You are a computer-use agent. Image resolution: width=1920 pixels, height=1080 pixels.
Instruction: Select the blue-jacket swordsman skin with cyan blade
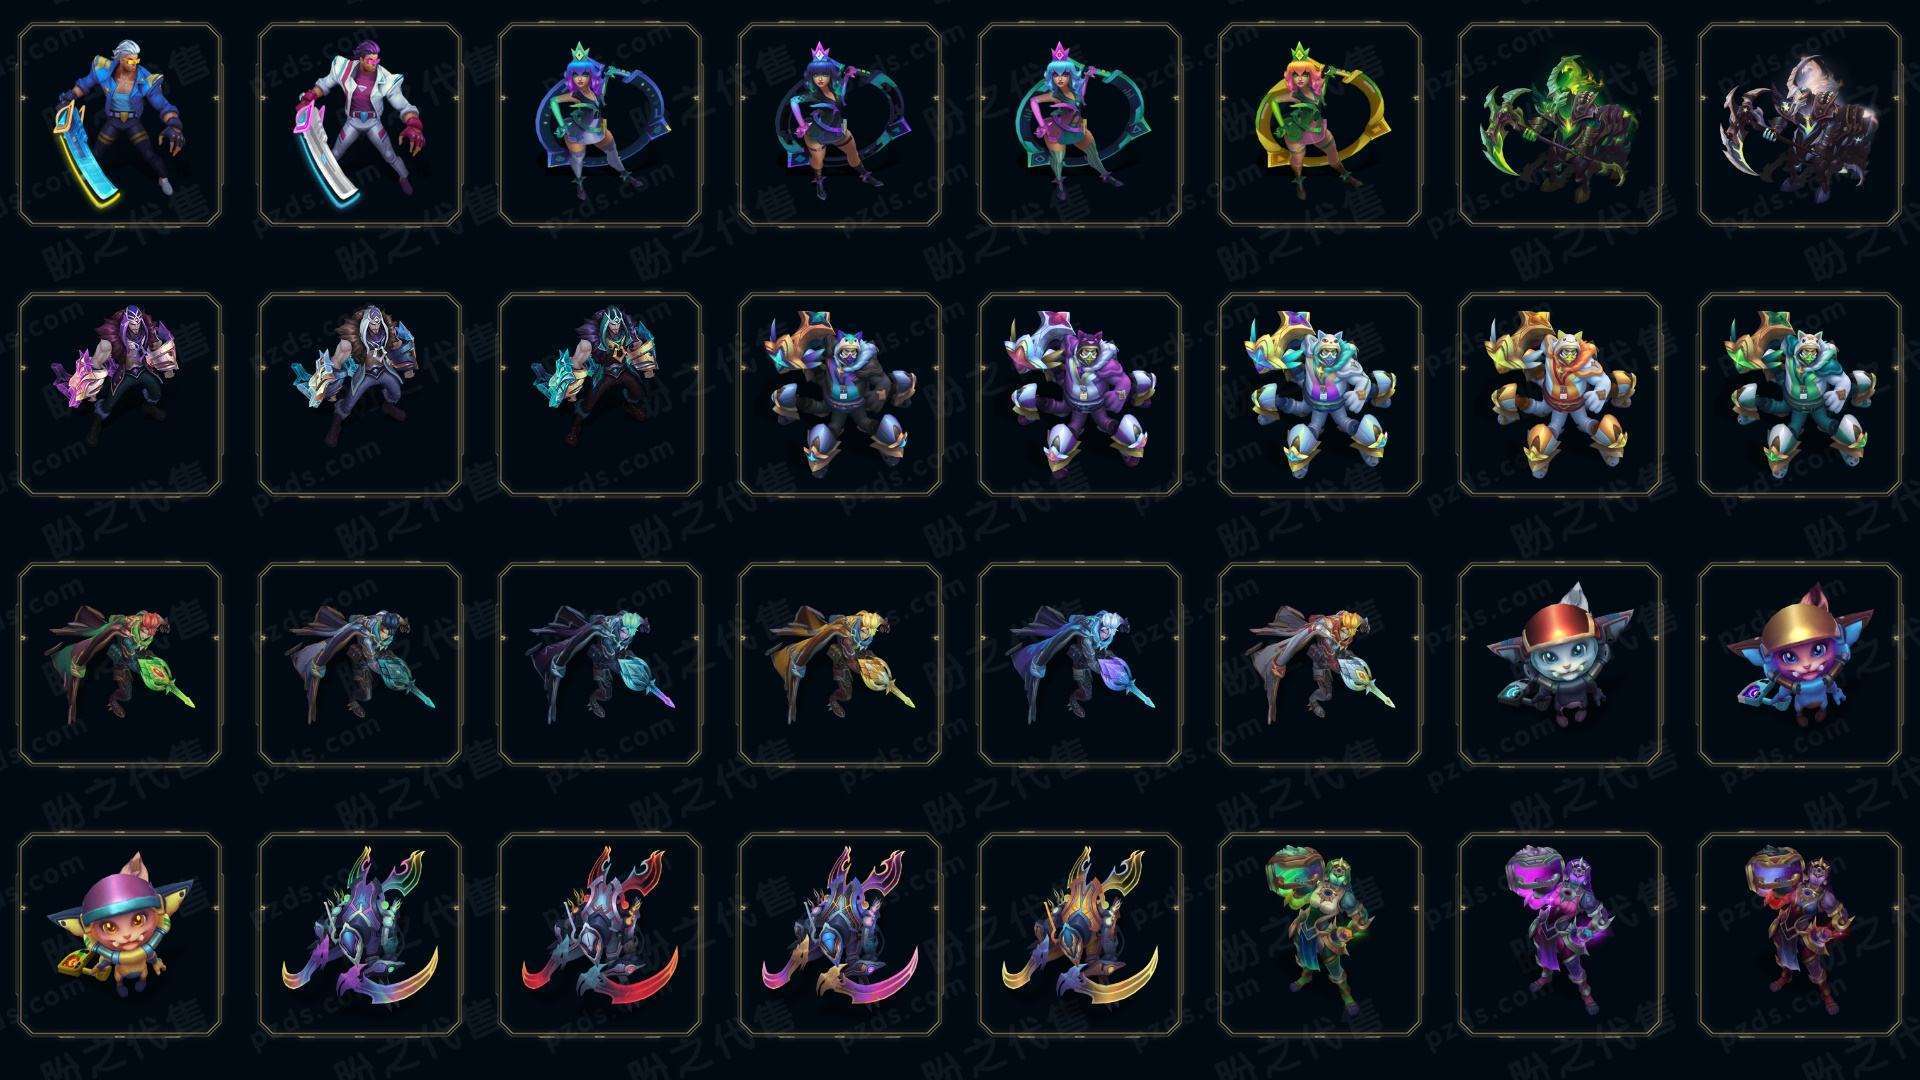[x=120, y=124]
